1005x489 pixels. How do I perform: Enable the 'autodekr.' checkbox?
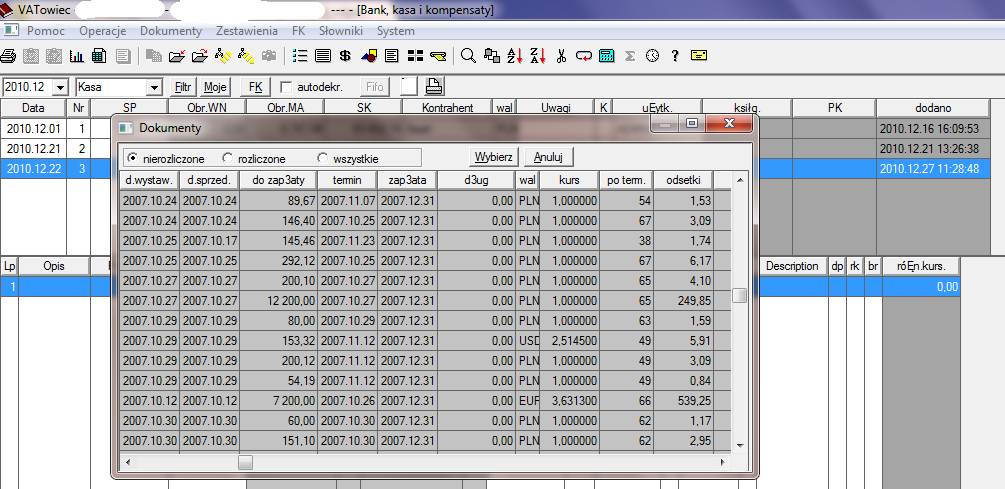[287, 87]
